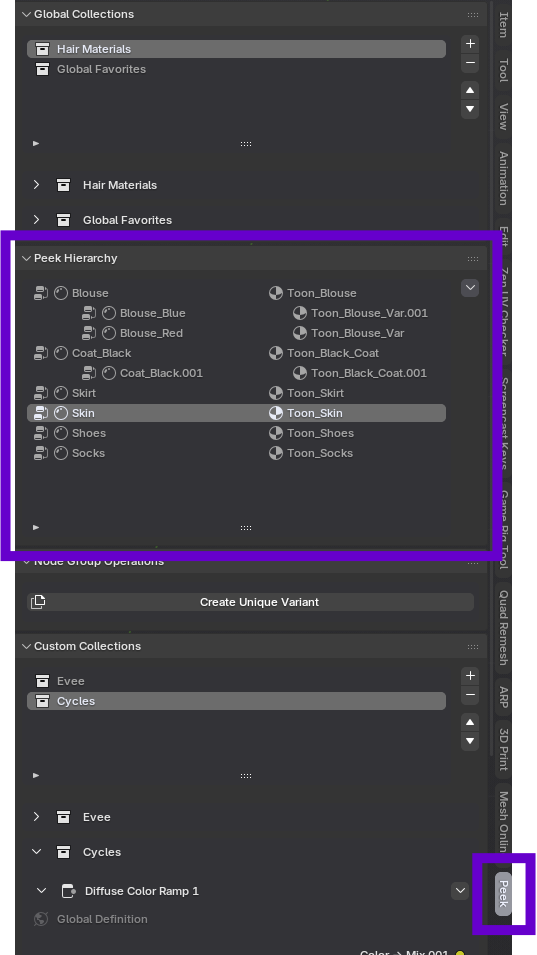Expand Peek Hierarchy list filter triangle

36,527
